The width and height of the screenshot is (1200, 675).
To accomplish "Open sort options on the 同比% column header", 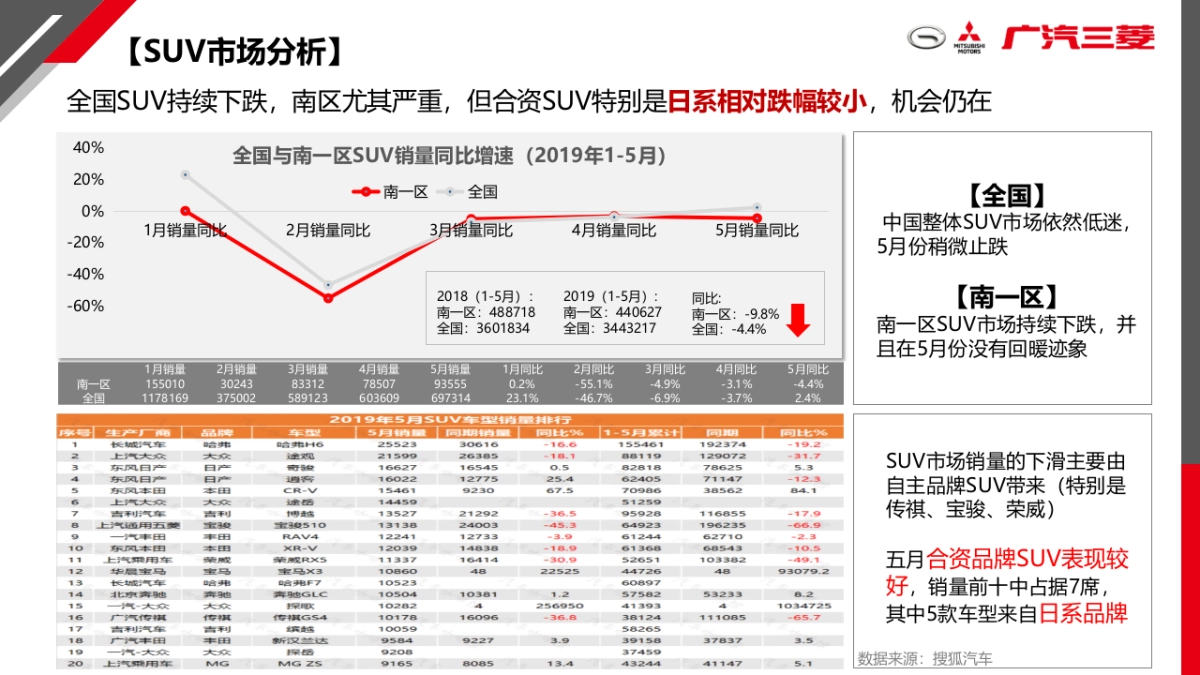I will point(558,434).
